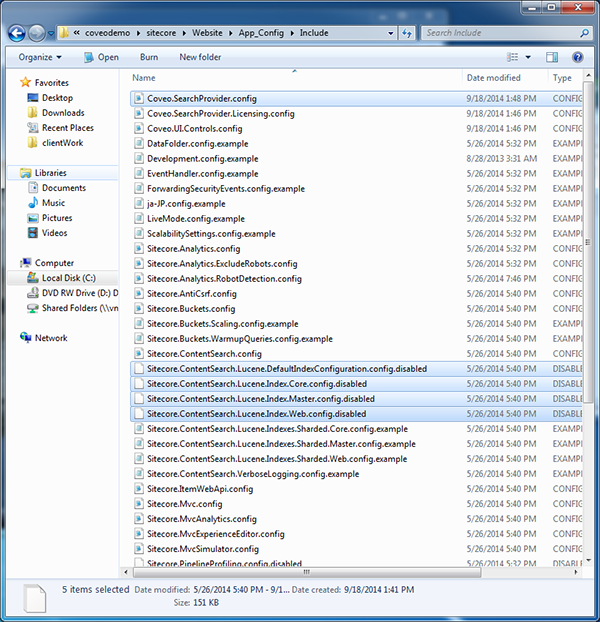600x622 pixels.
Task: Select the Coveo.UI.Controls.config file icon
Action: click(138, 129)
